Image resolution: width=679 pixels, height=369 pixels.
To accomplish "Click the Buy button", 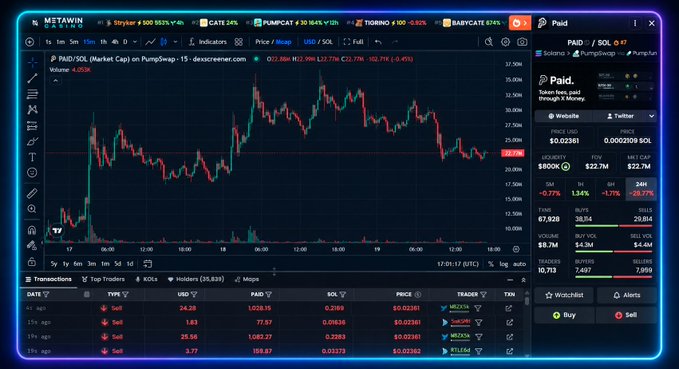I will point(564,315).
